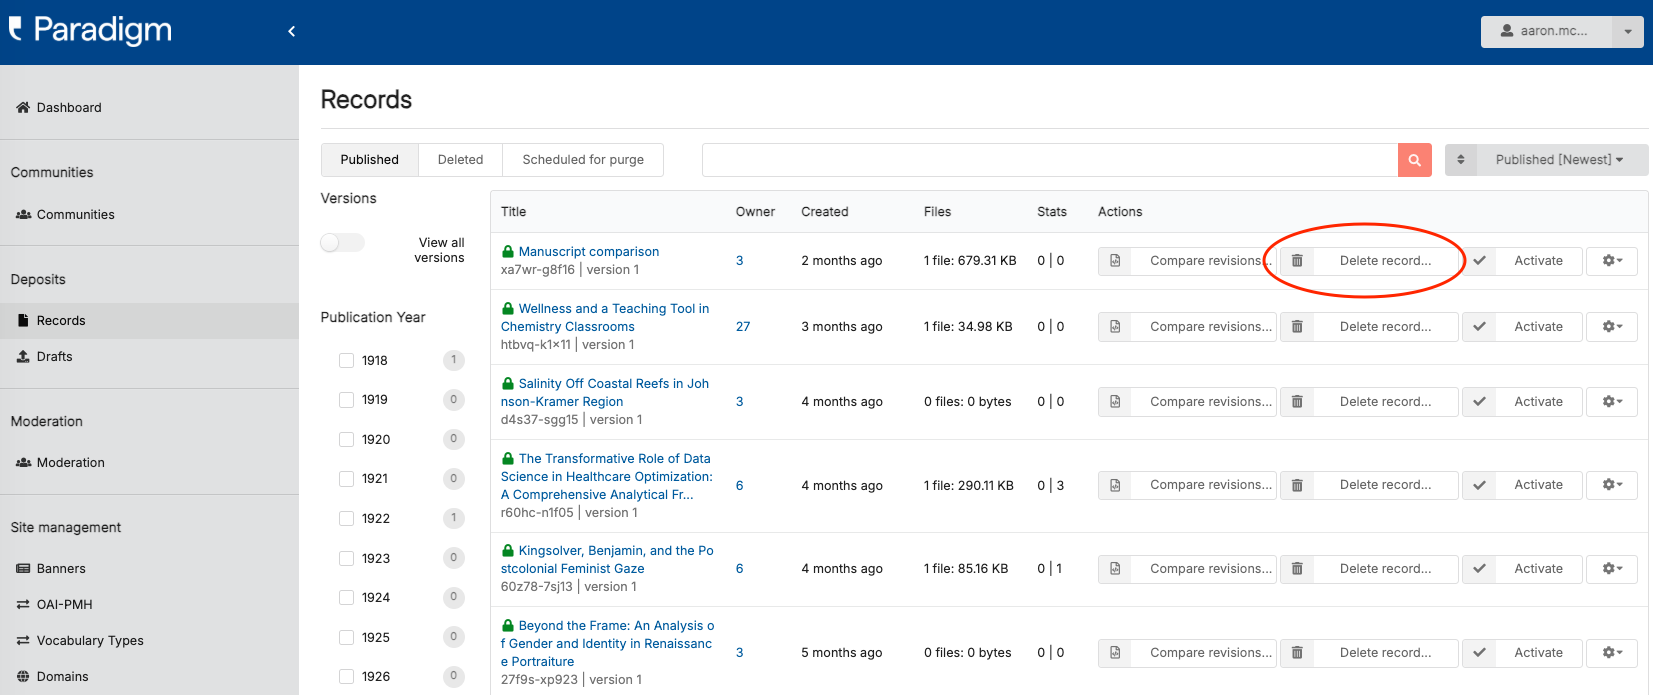Click the orange search magnifier button

[x=1414, y=160]
